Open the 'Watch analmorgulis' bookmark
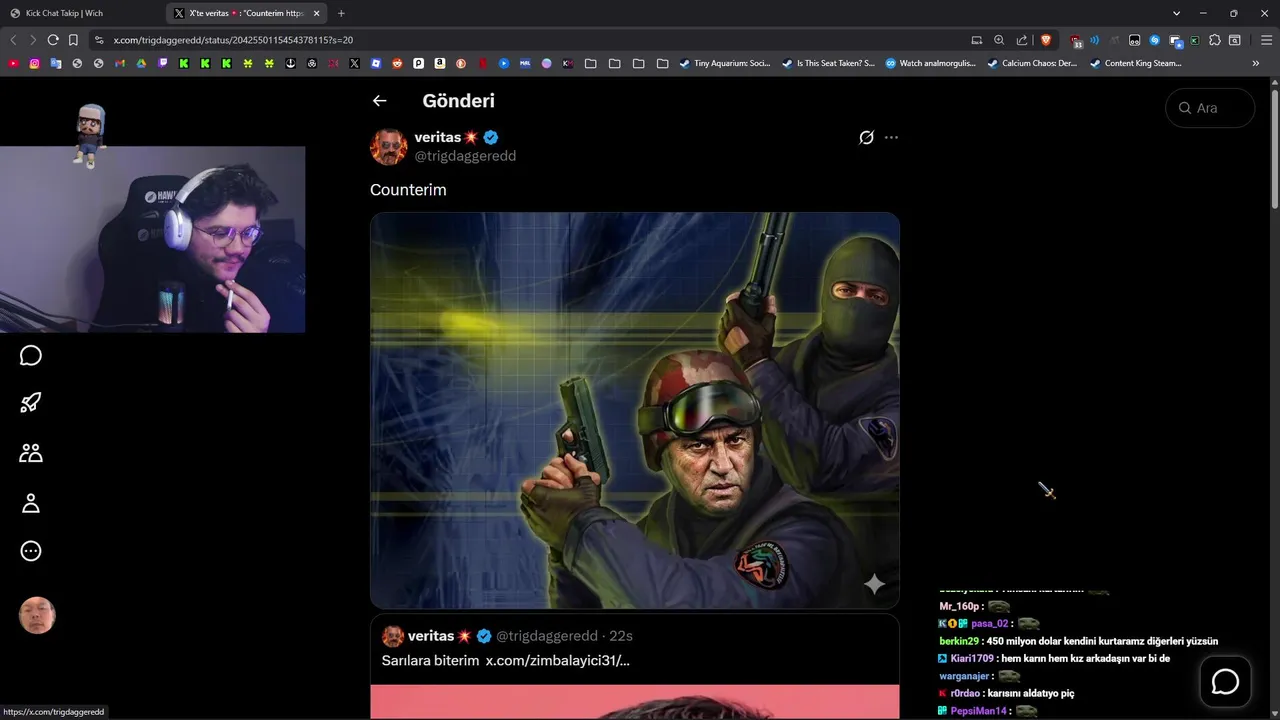1280x720 pixels. click(x=930, y=63)
